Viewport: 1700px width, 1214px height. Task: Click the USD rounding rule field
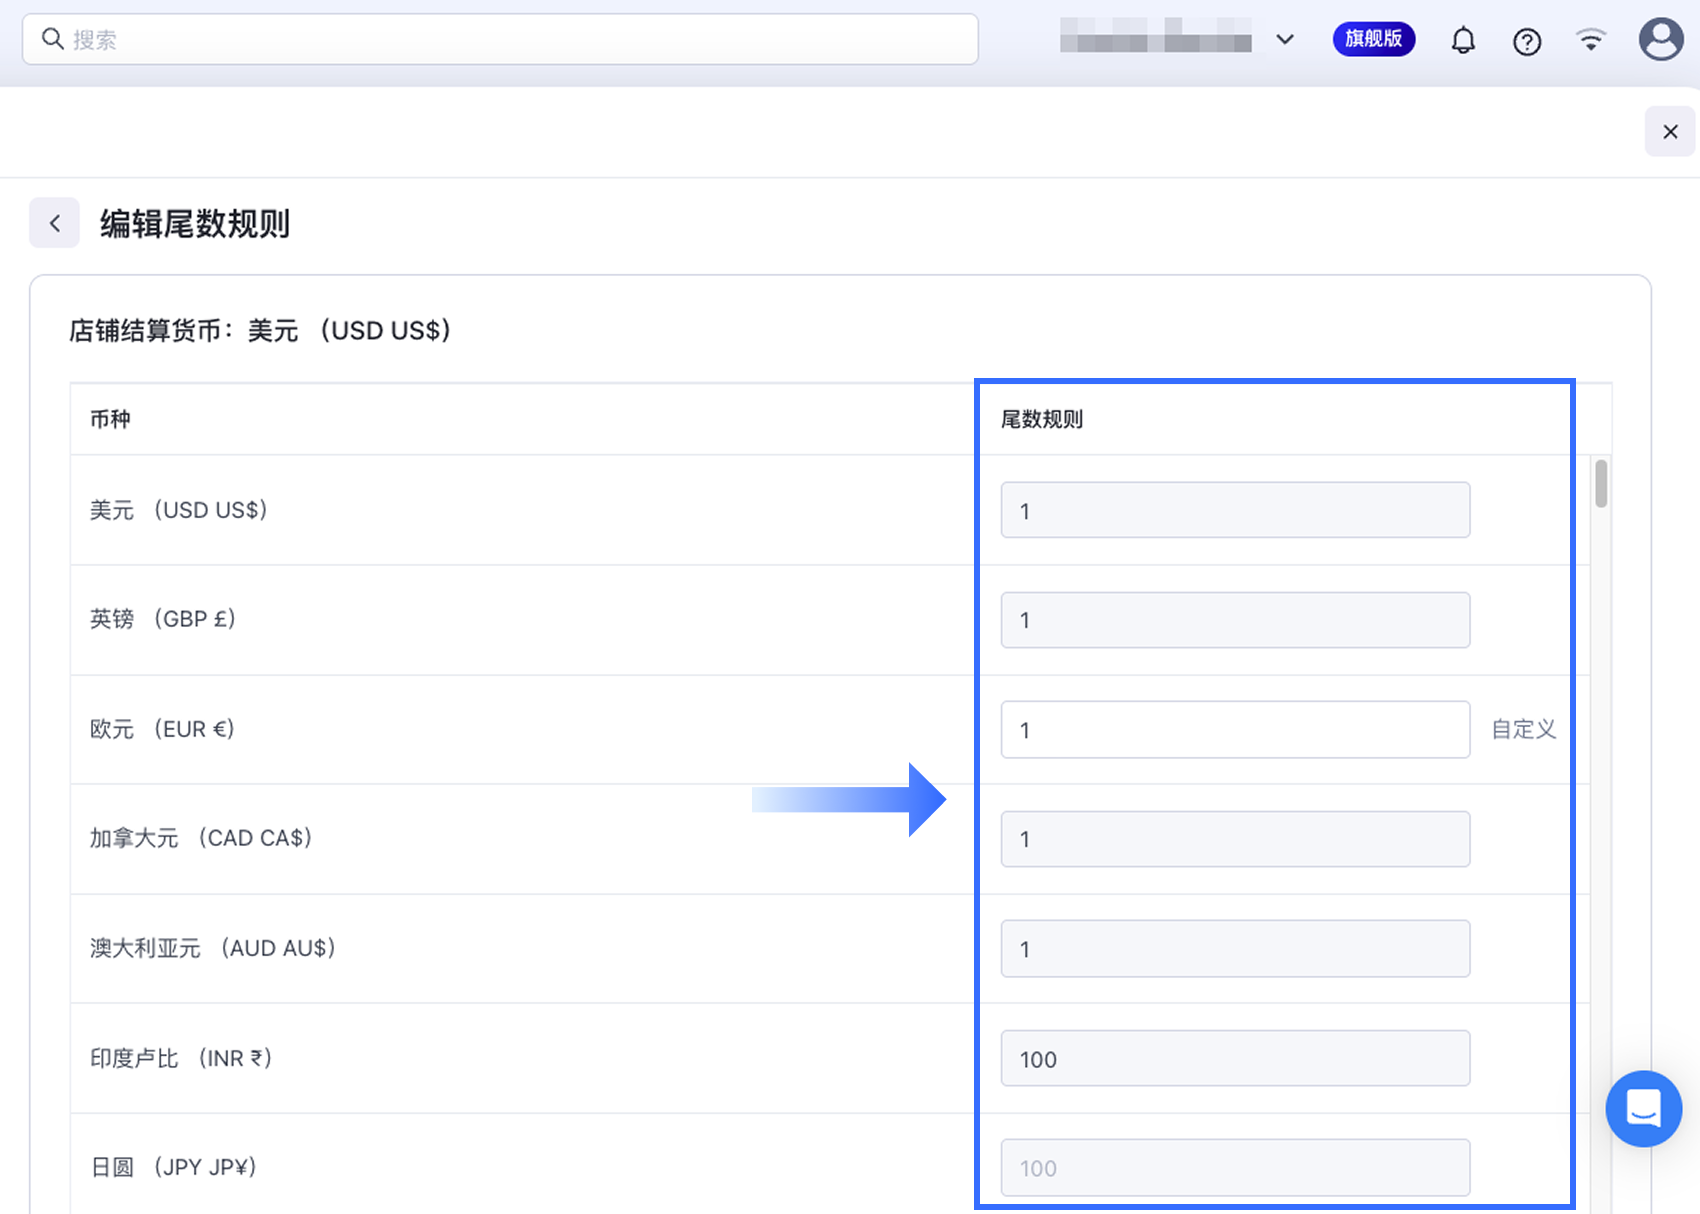coord(1234,510)
